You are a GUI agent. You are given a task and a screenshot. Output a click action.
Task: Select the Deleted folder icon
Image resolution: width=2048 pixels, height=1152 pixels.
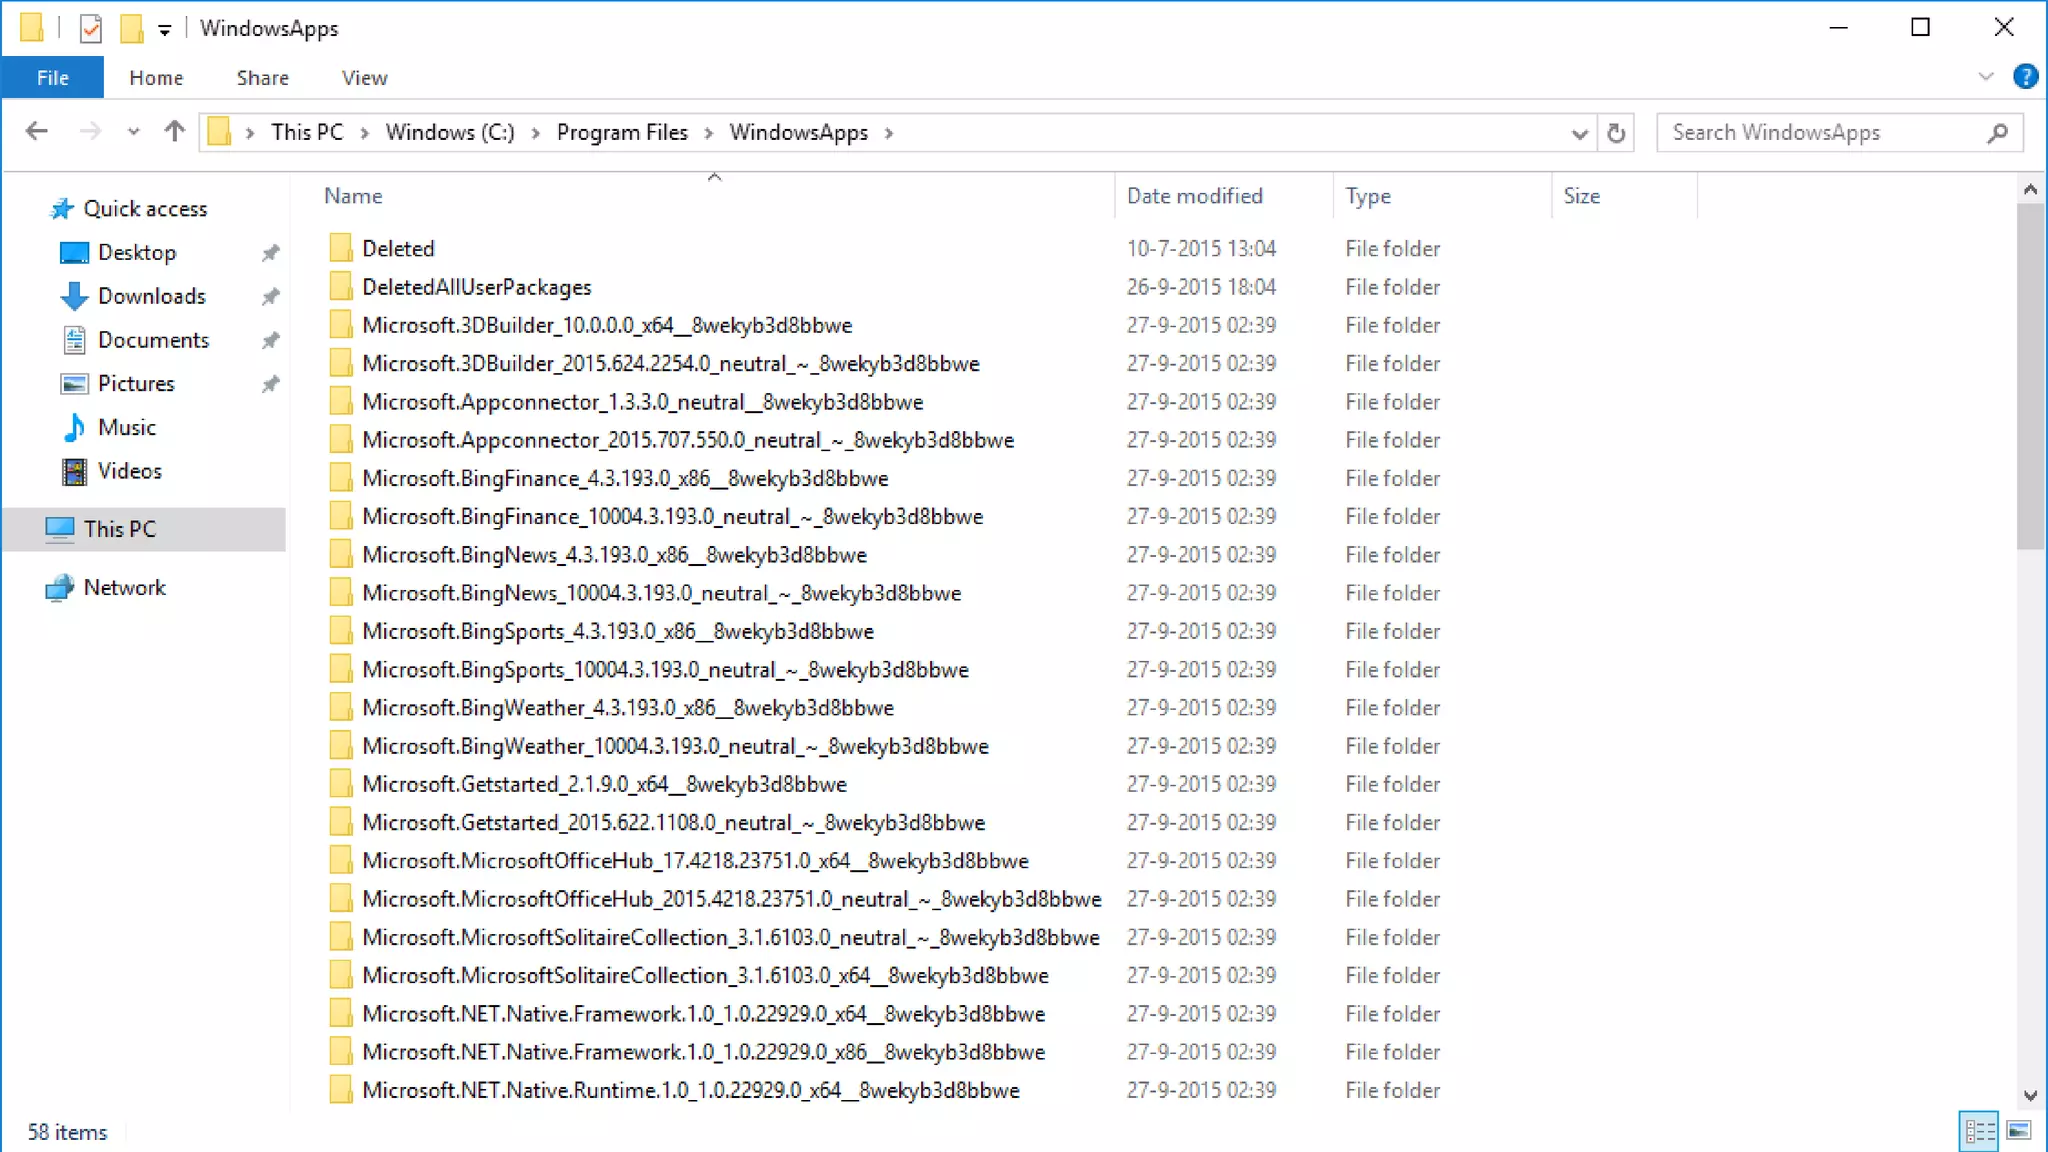coord(341,248)
